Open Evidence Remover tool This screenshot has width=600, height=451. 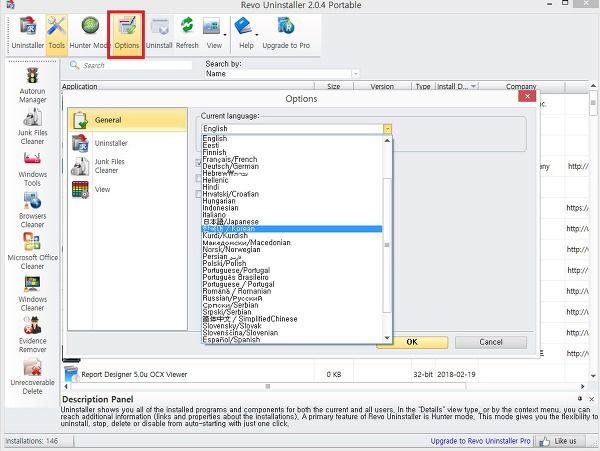(33, 335)
